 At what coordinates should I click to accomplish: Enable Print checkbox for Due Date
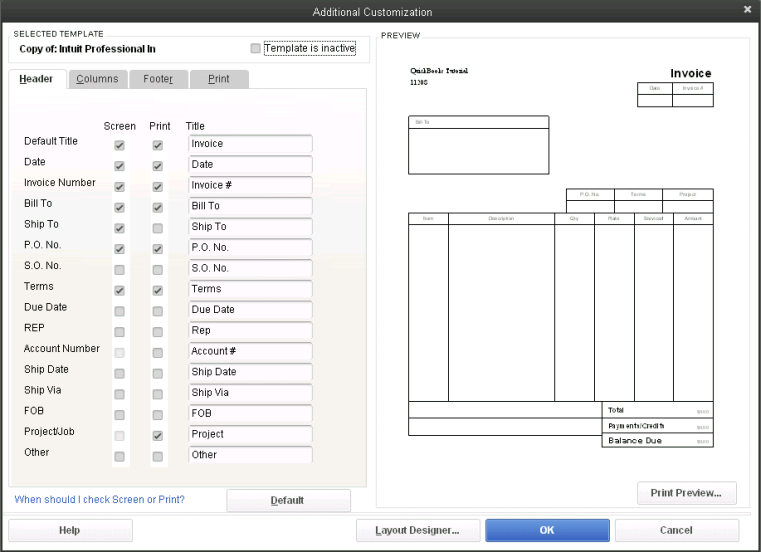point(157,311)
